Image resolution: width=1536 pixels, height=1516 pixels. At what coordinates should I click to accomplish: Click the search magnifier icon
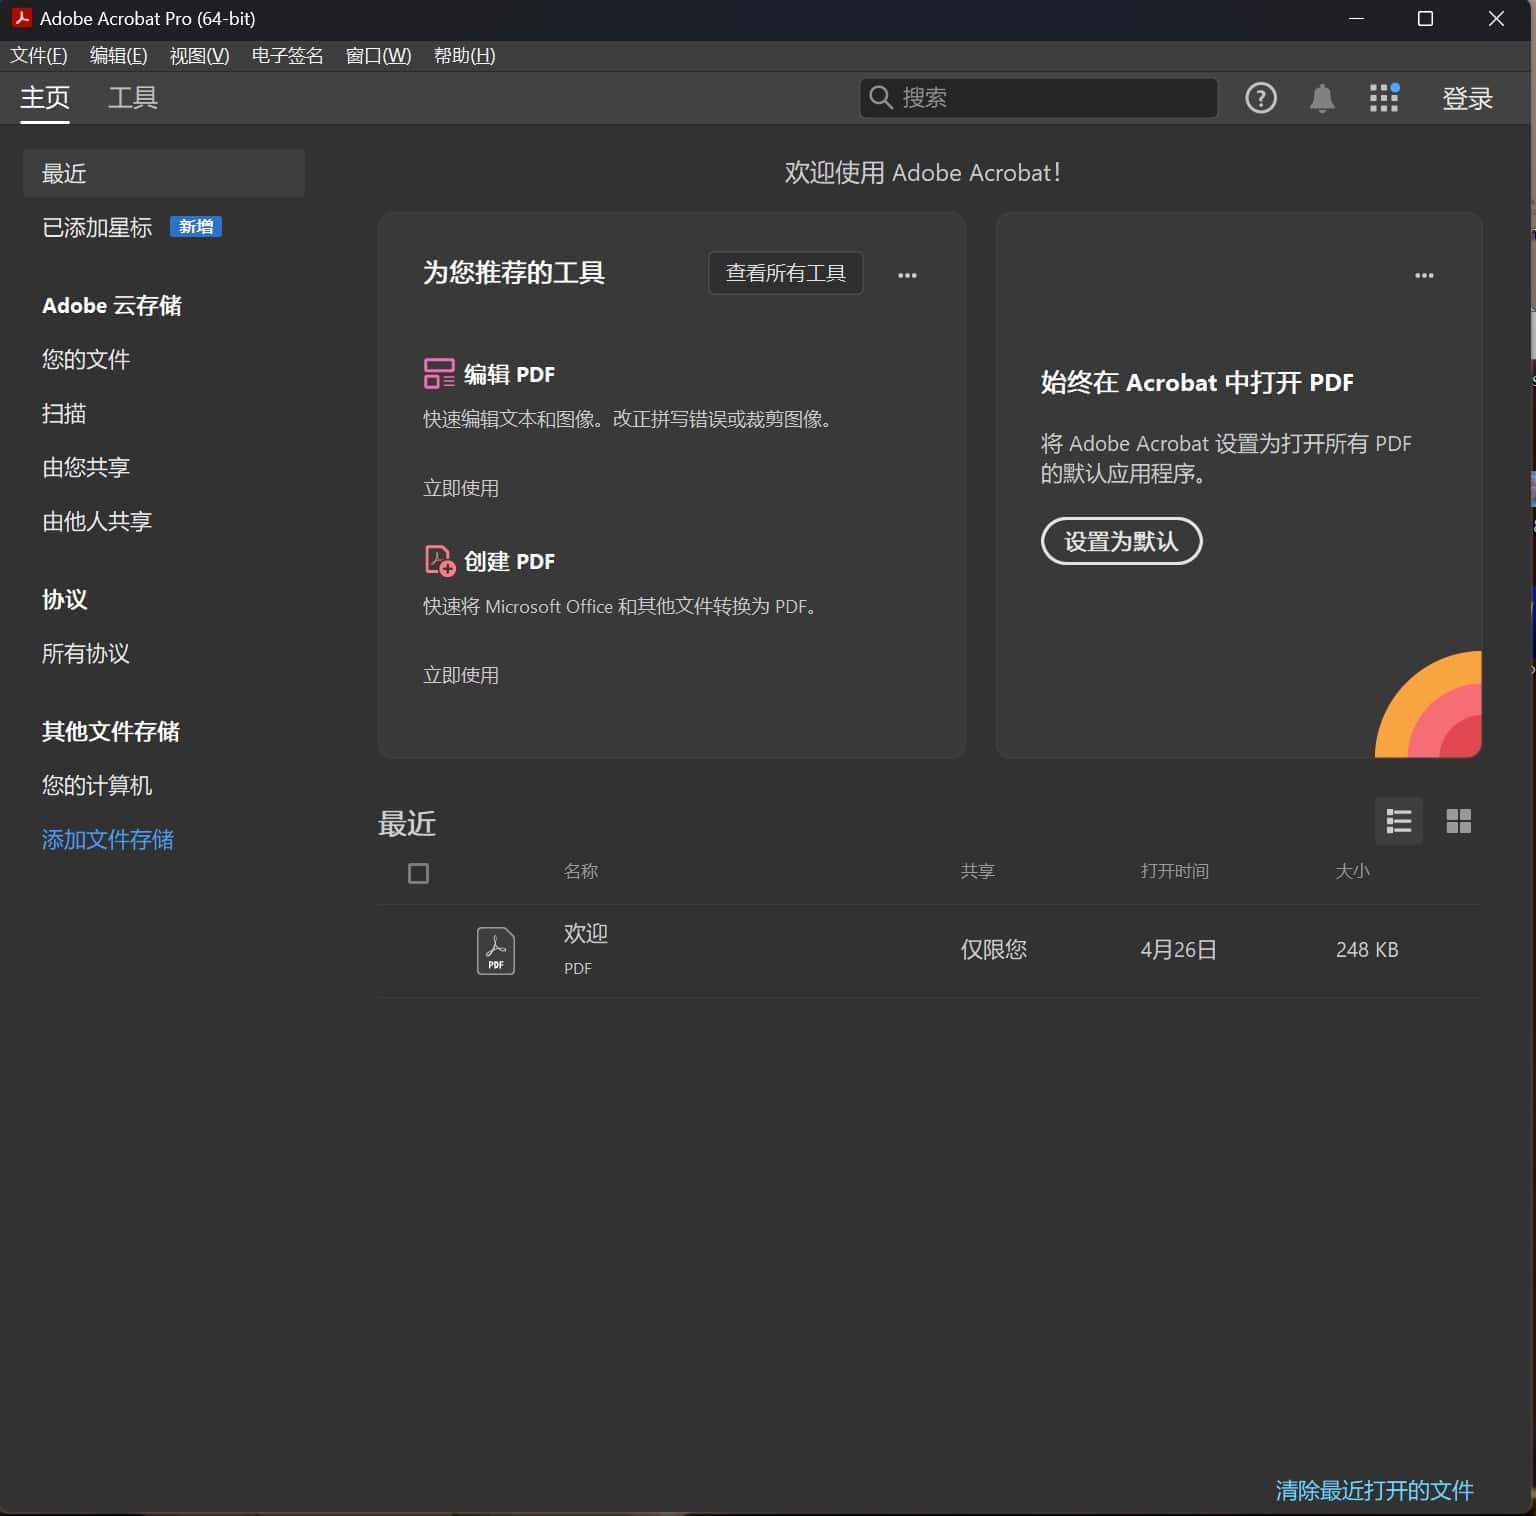(881, 97)
